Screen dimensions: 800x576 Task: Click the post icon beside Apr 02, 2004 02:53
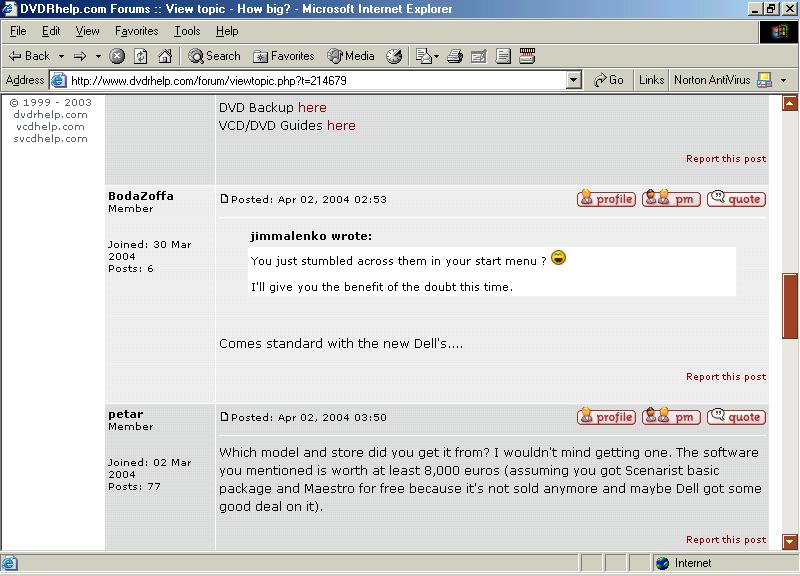click(224, 198)
